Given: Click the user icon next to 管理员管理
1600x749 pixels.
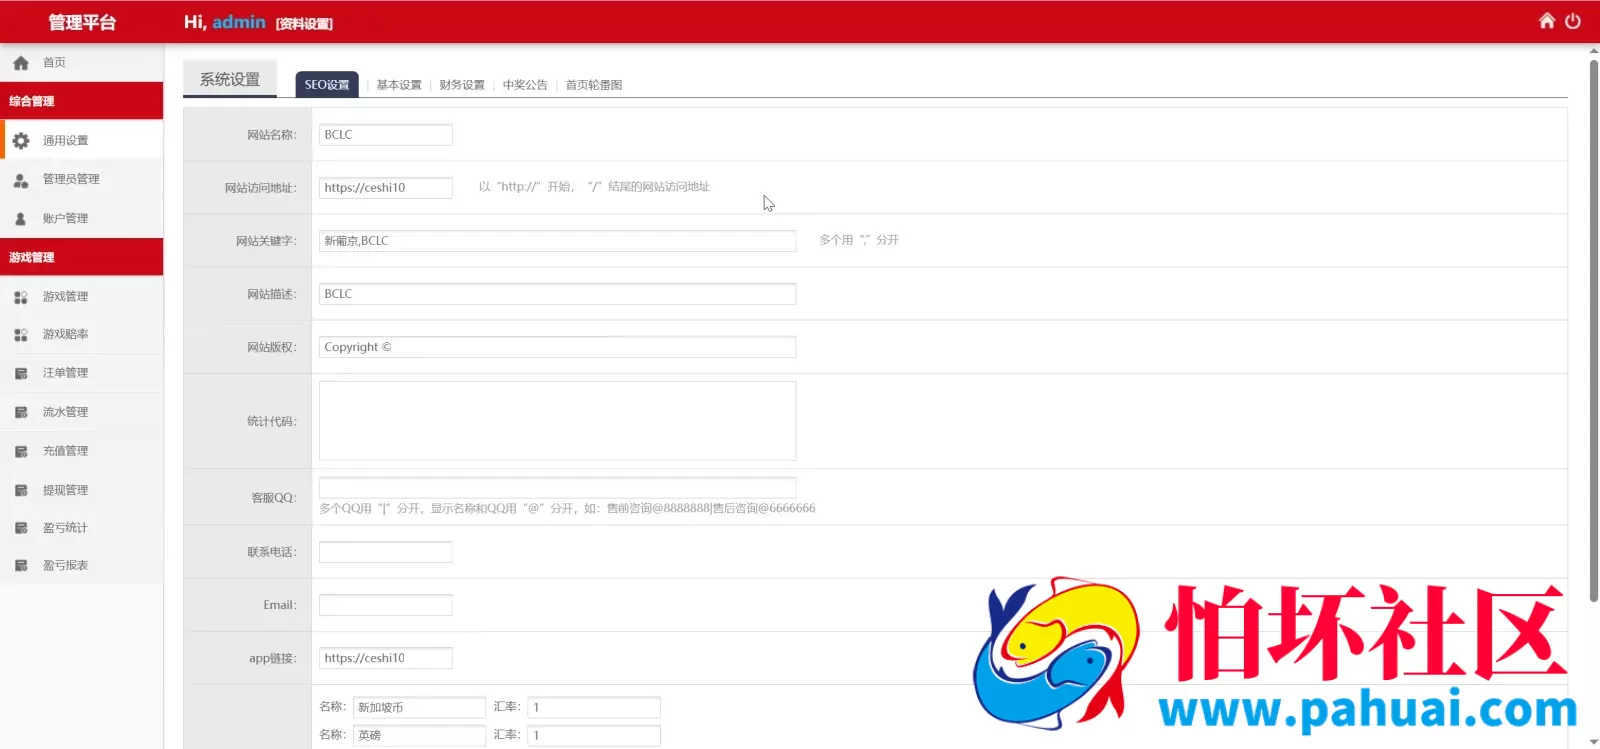Looking at the screenshot, I should coord(21,180).
